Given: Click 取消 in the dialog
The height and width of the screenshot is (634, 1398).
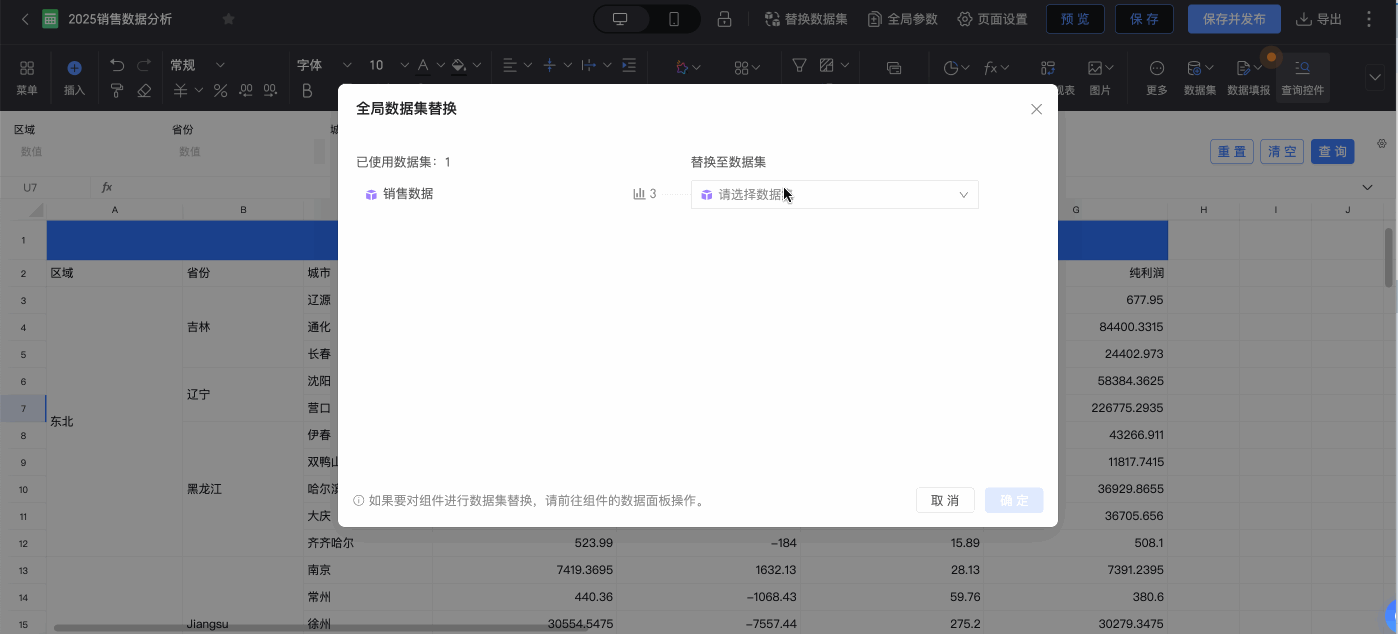Looking at the screenshot, I should (x=945, y=500).
